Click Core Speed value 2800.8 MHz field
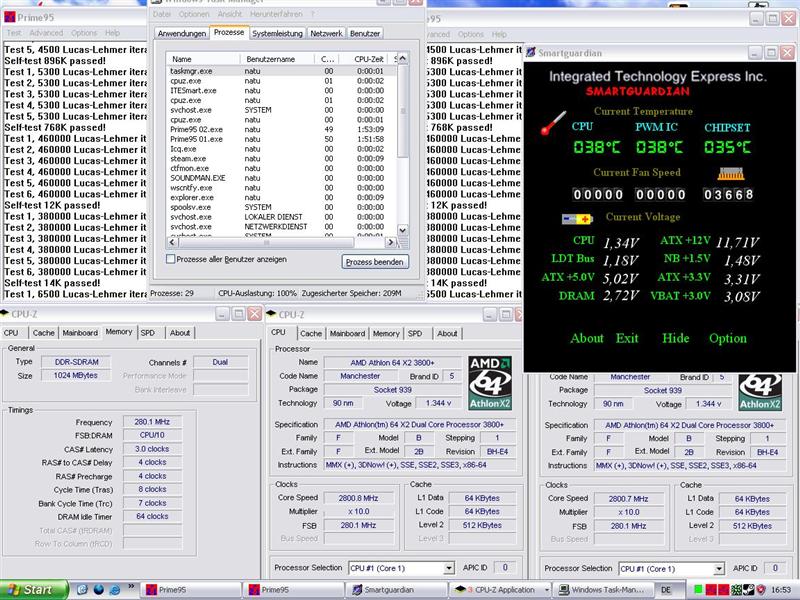The height and width of the screenshot is (600, 800). [x=358, y=498]
